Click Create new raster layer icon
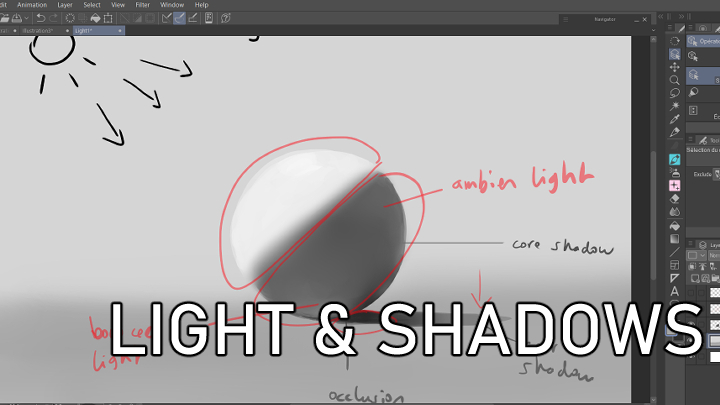Image resolution: width=720 pixels, height=405 pixels. coord(695,278)
